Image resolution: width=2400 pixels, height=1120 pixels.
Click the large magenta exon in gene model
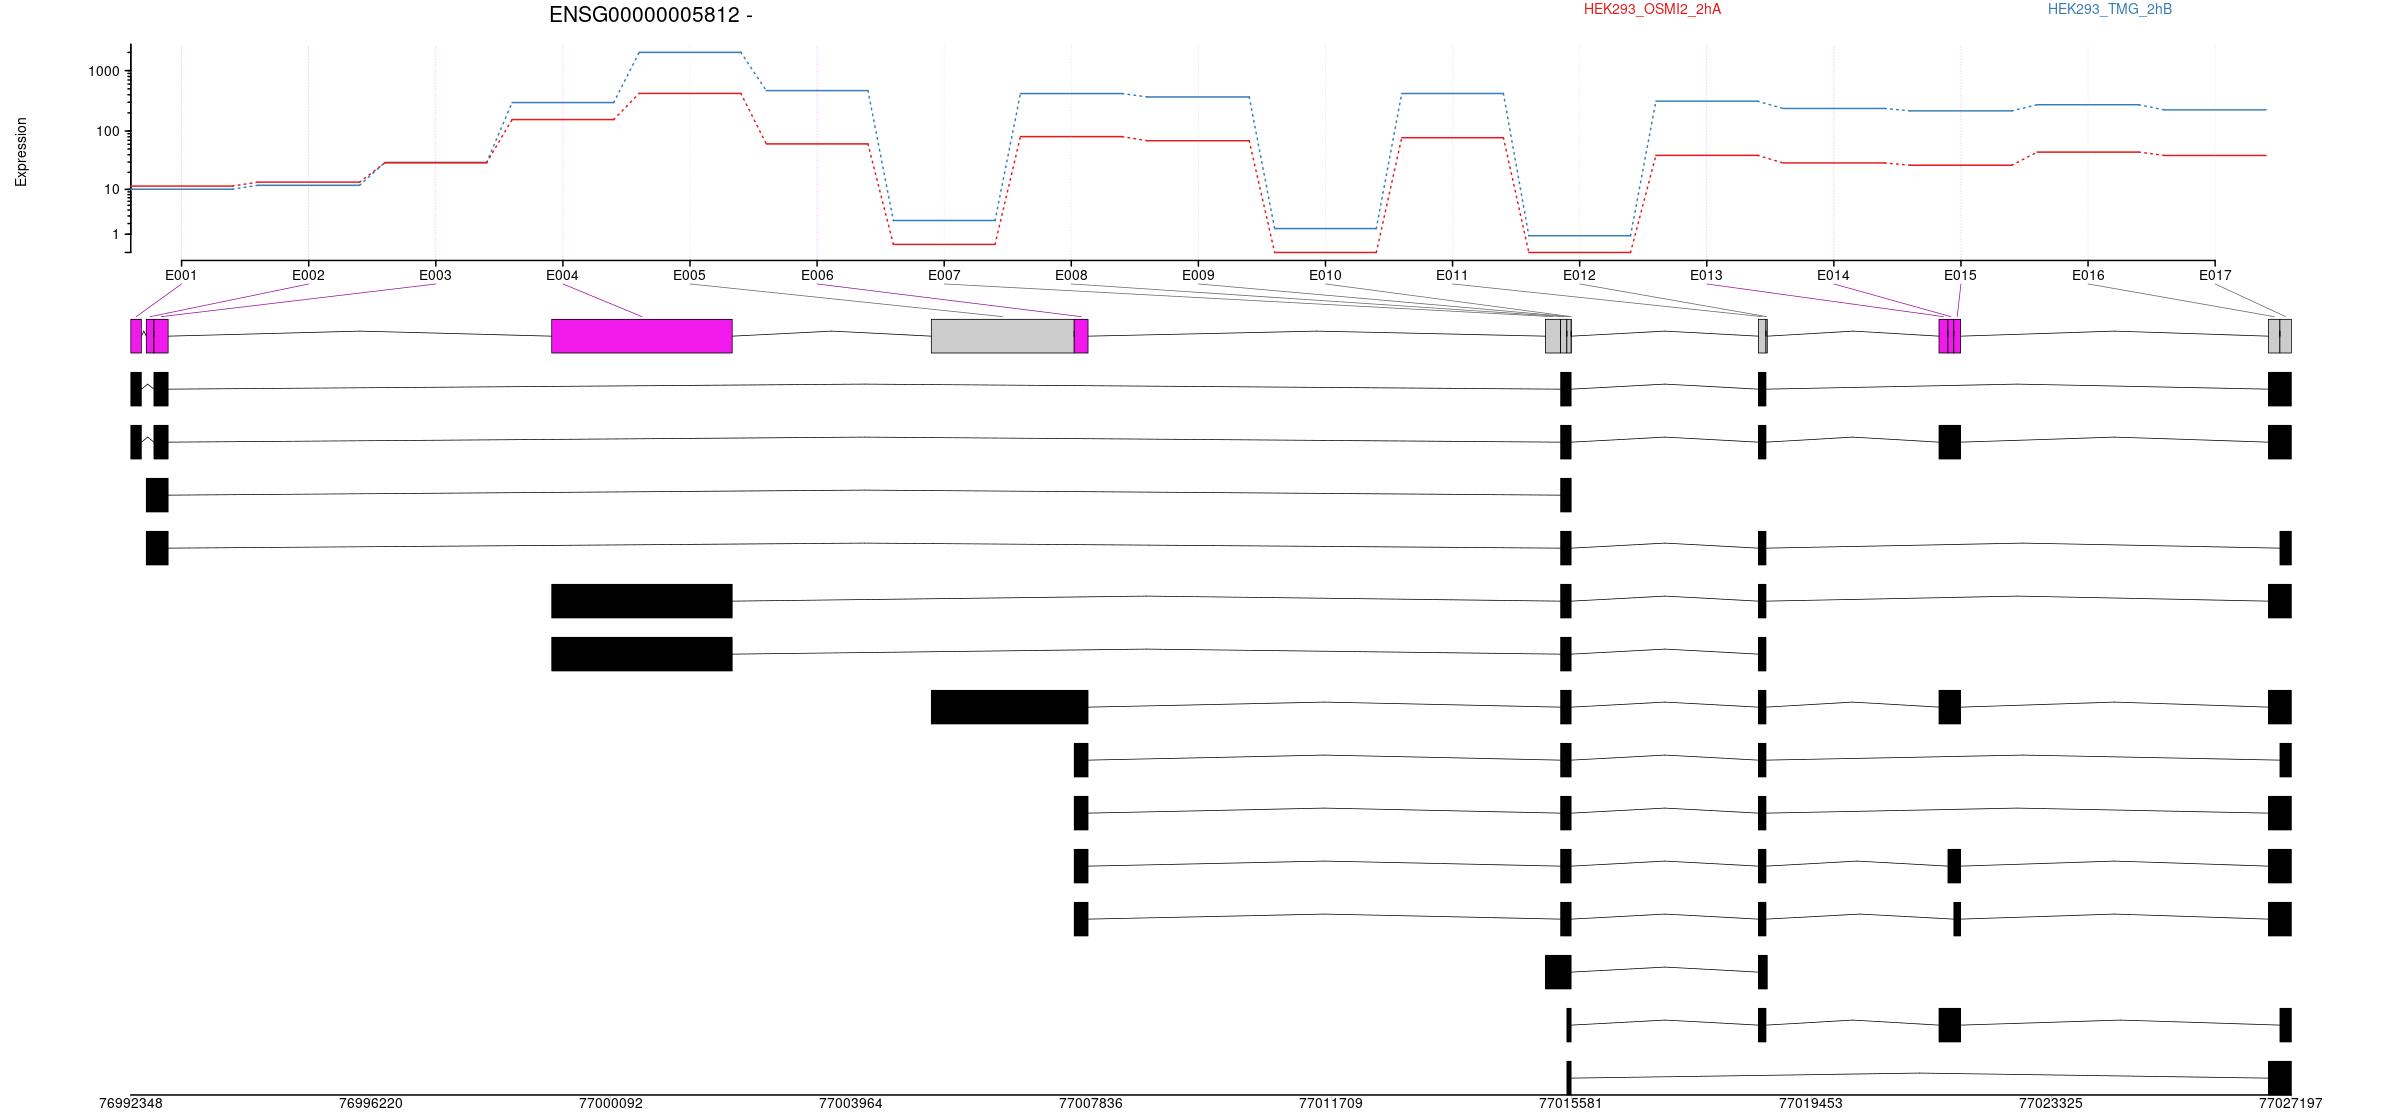click(x=642, y=336)
